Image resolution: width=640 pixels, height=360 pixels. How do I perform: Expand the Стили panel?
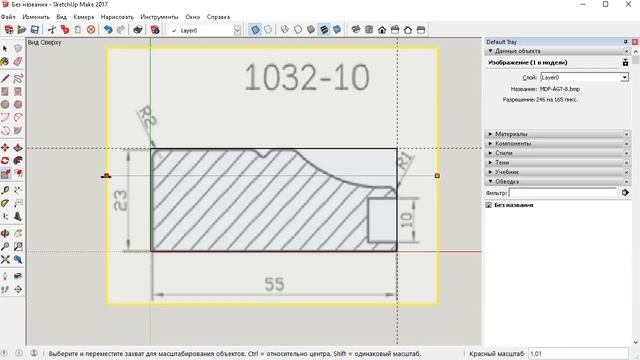[x=491, y=153]
